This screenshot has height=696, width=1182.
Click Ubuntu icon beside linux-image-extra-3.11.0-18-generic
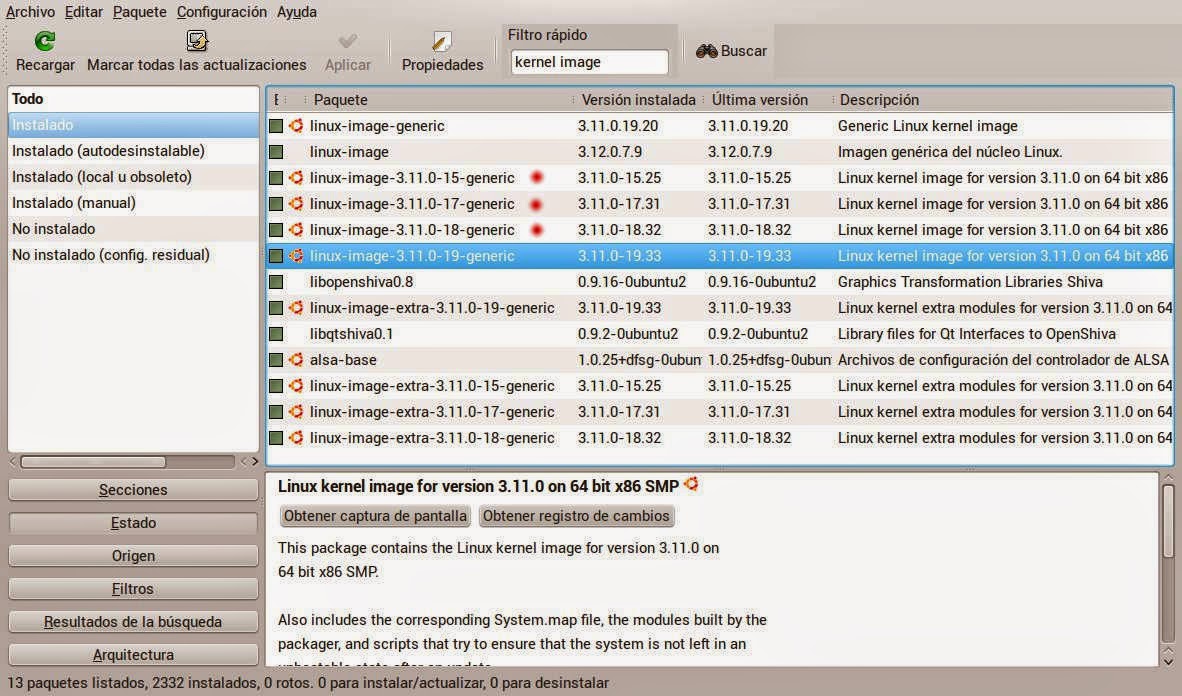pyautogui.click(x=296, y=437)
